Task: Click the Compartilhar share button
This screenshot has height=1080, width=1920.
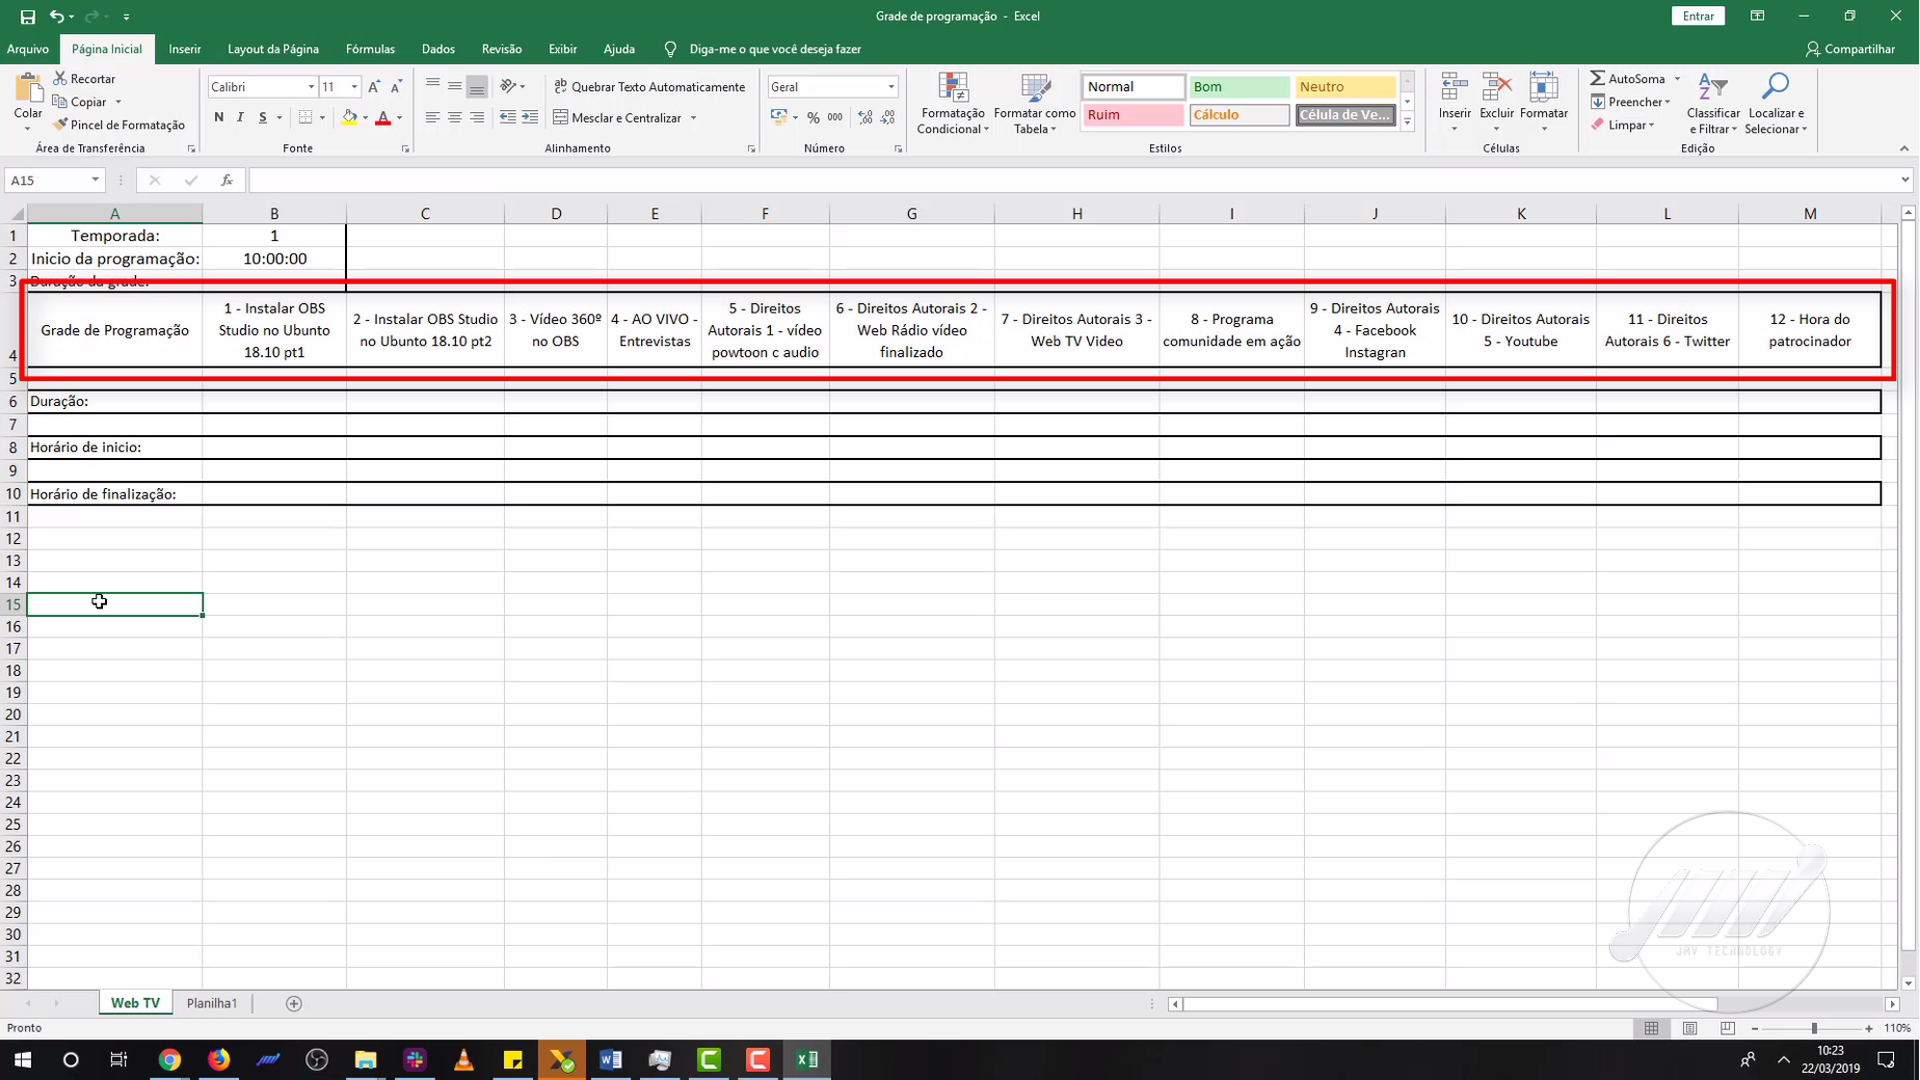Action: pyautogui.click(x=1850, y=49)
